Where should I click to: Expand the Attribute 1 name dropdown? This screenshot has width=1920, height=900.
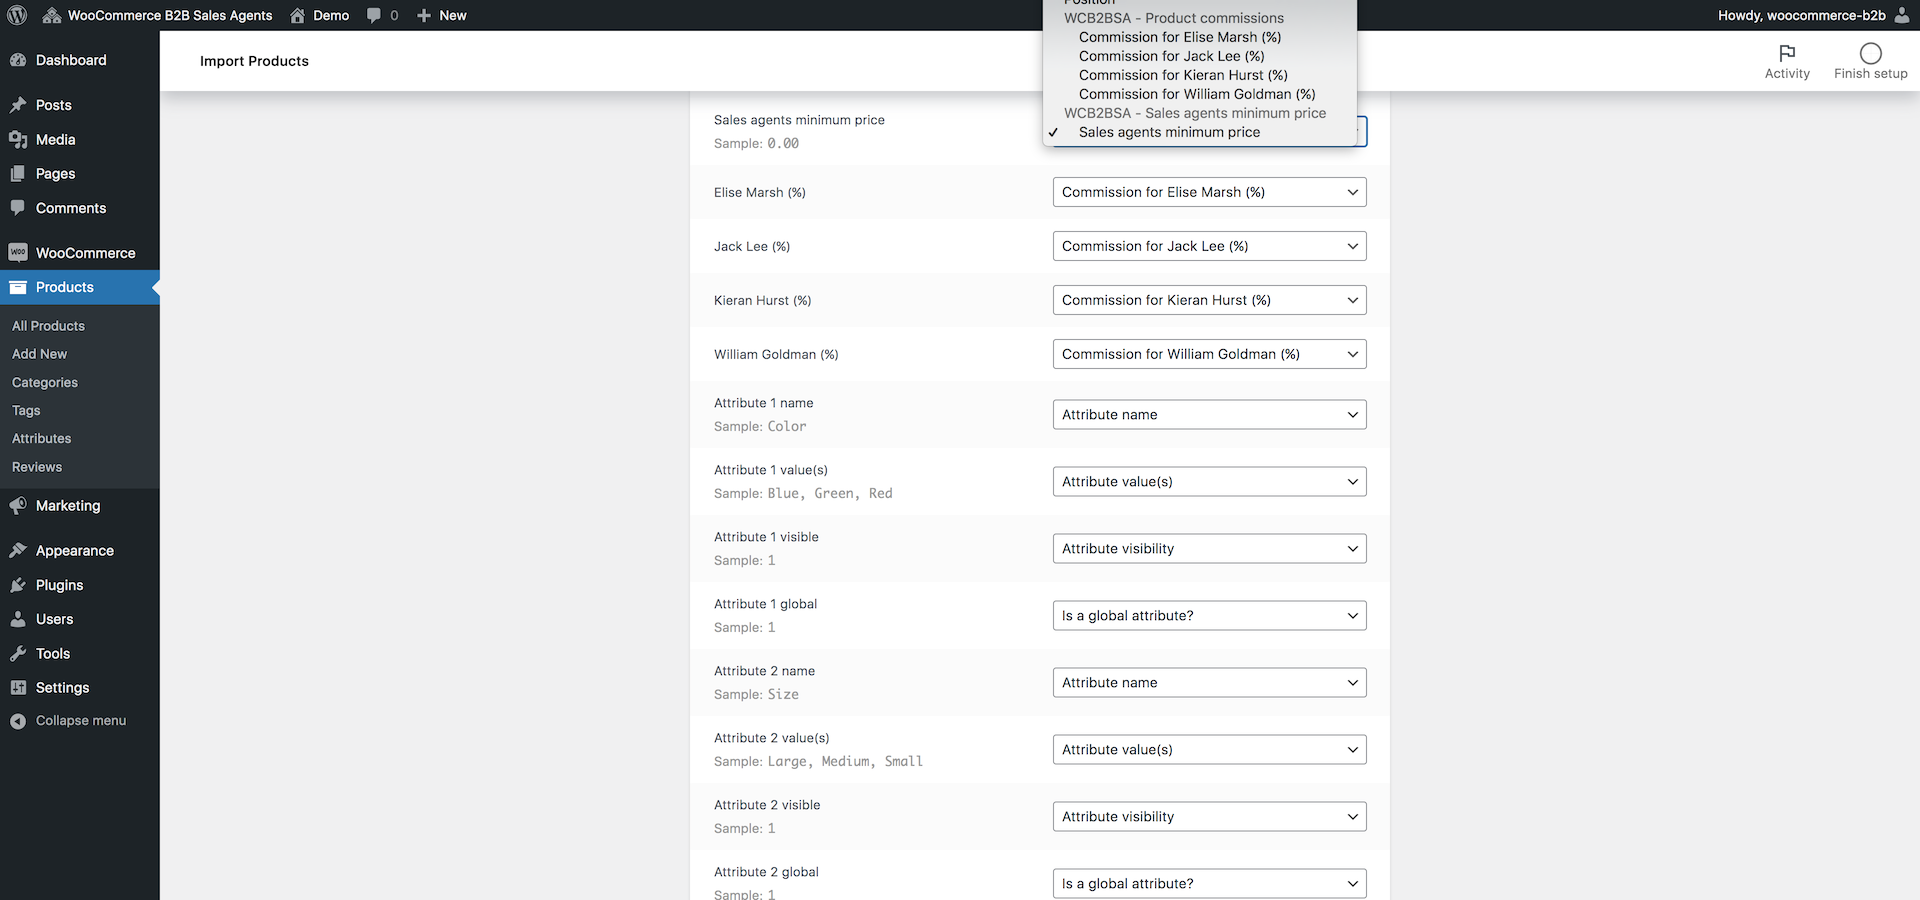1209,415
